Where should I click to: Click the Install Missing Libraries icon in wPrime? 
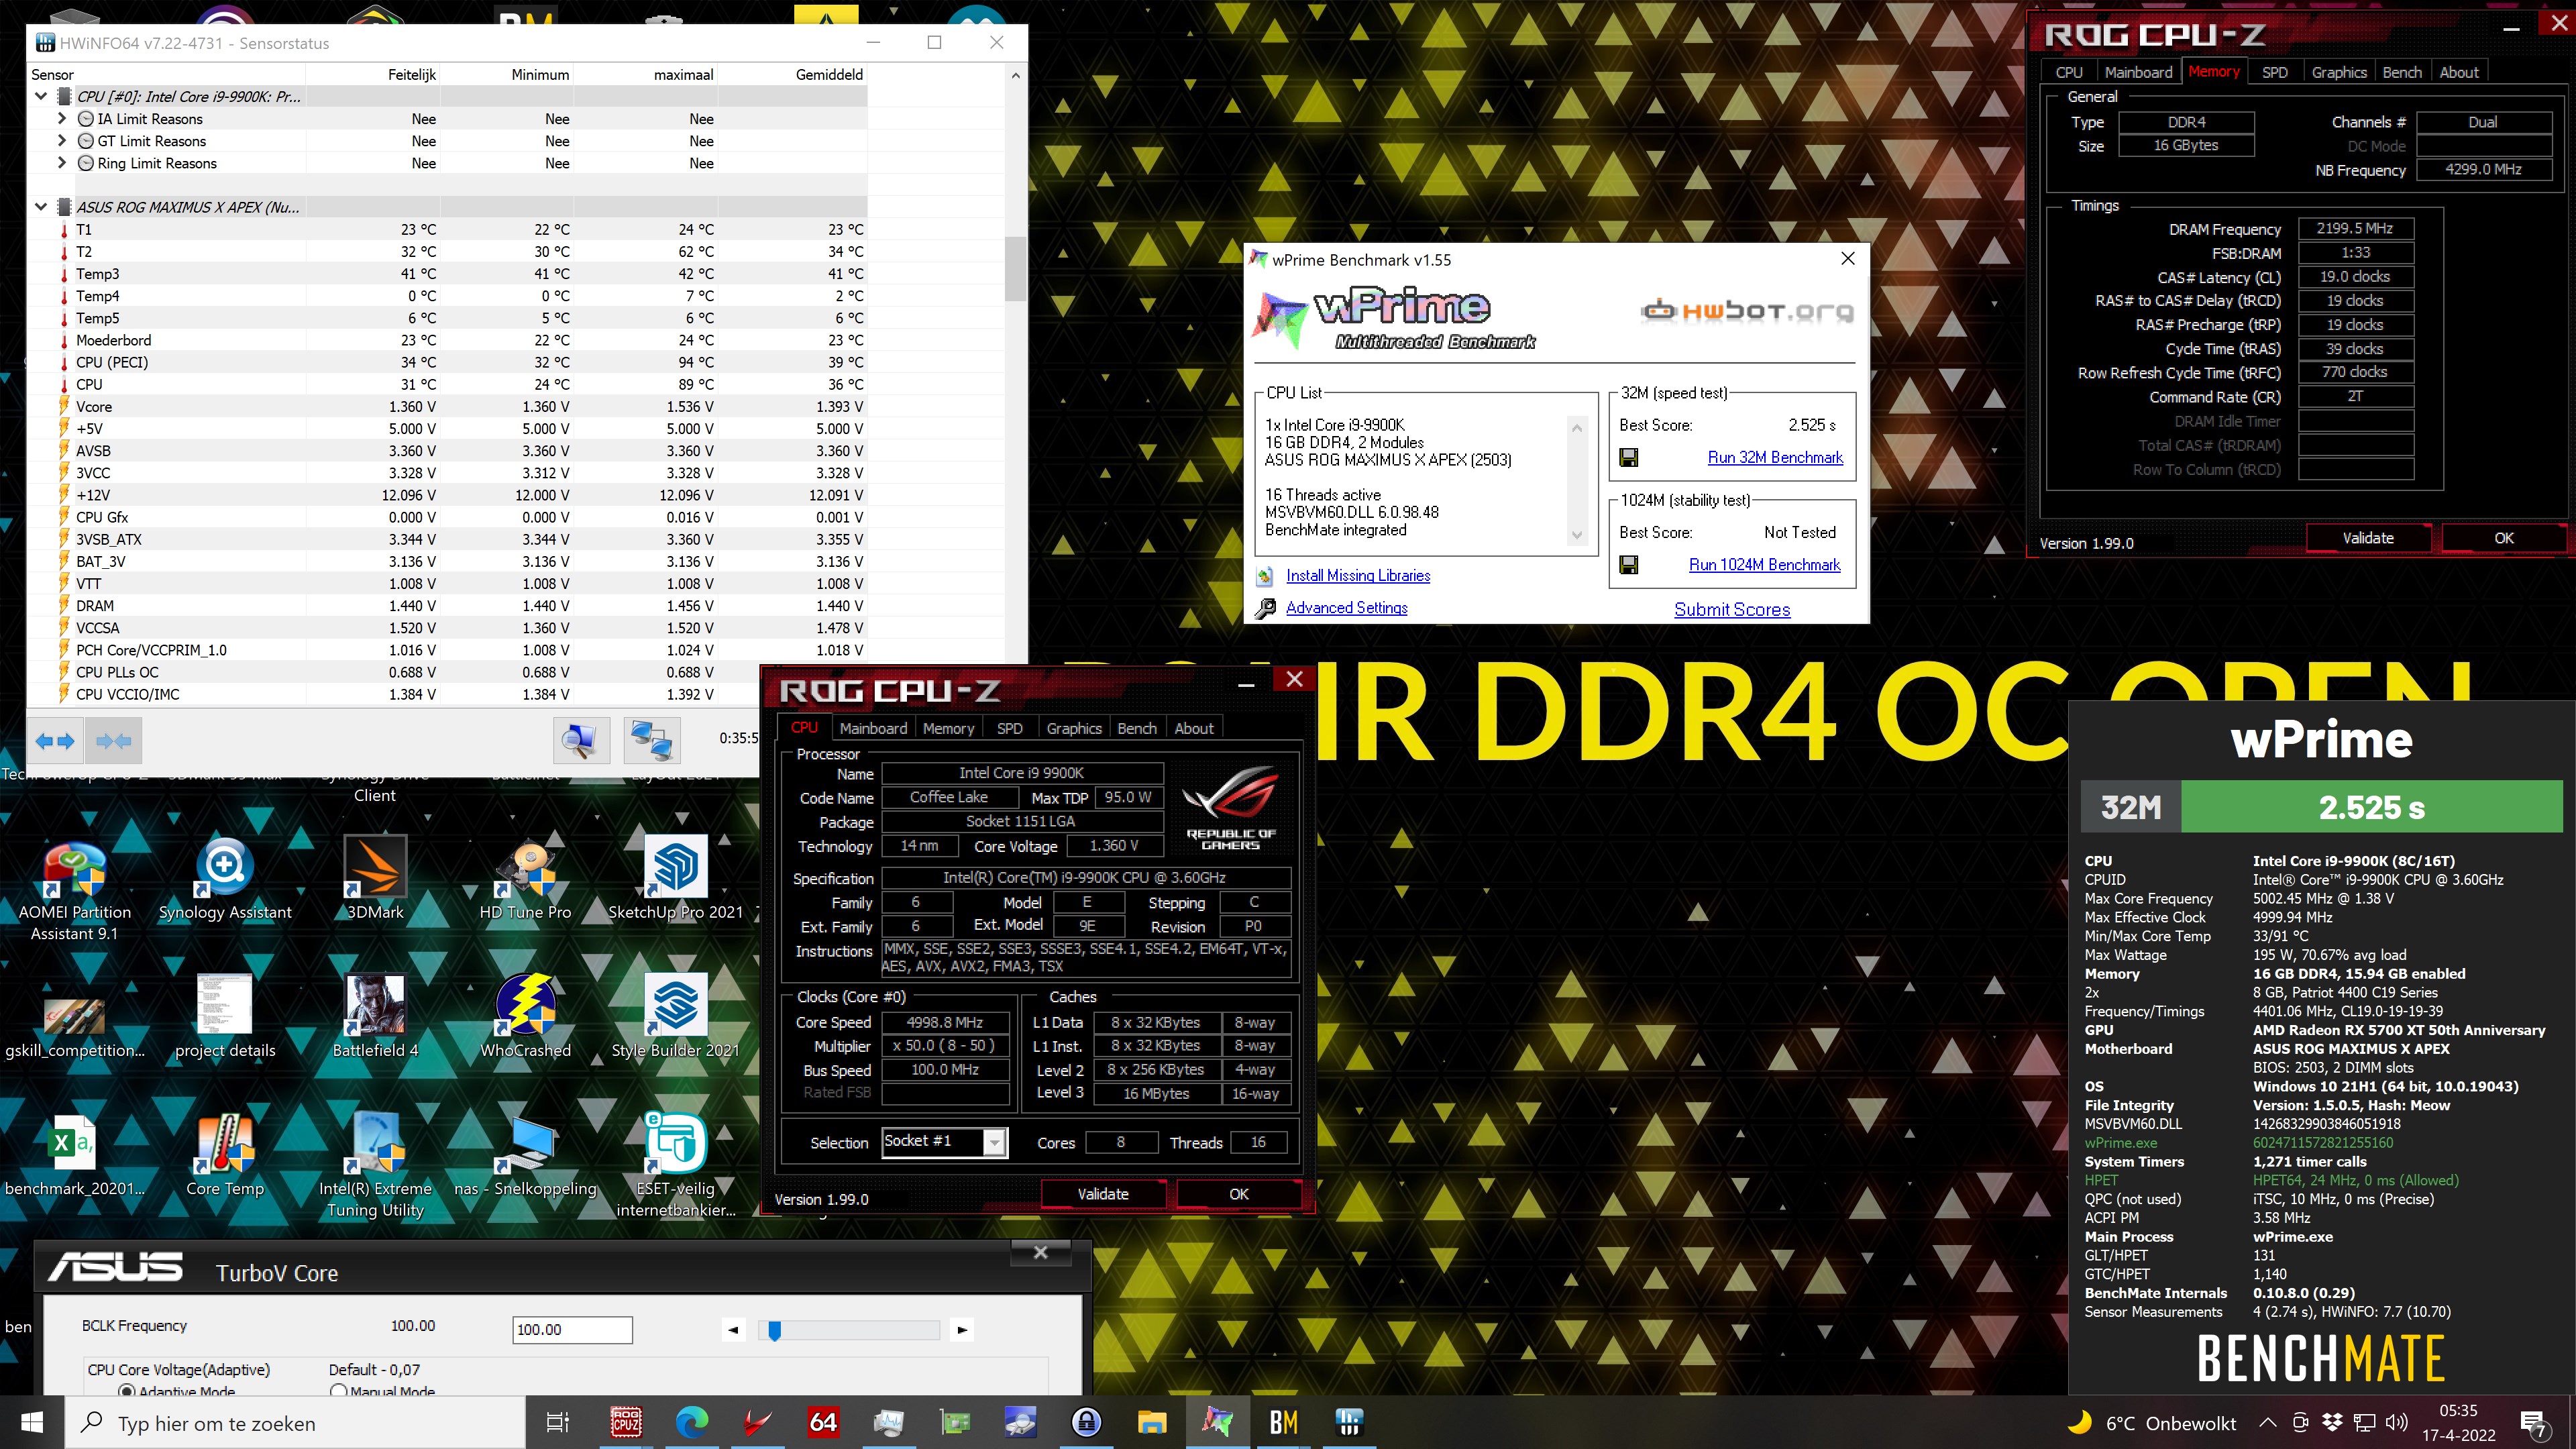tap(1265, 576)
